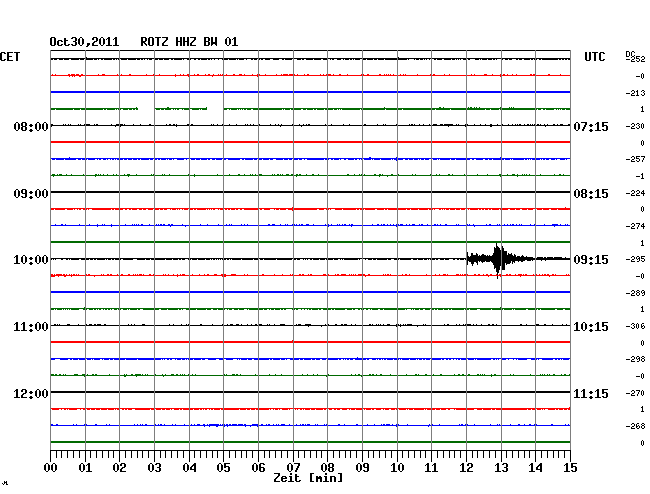Select DC offset value -224
The height and width of the screenshot is (494, 650).
coord(635,193)
